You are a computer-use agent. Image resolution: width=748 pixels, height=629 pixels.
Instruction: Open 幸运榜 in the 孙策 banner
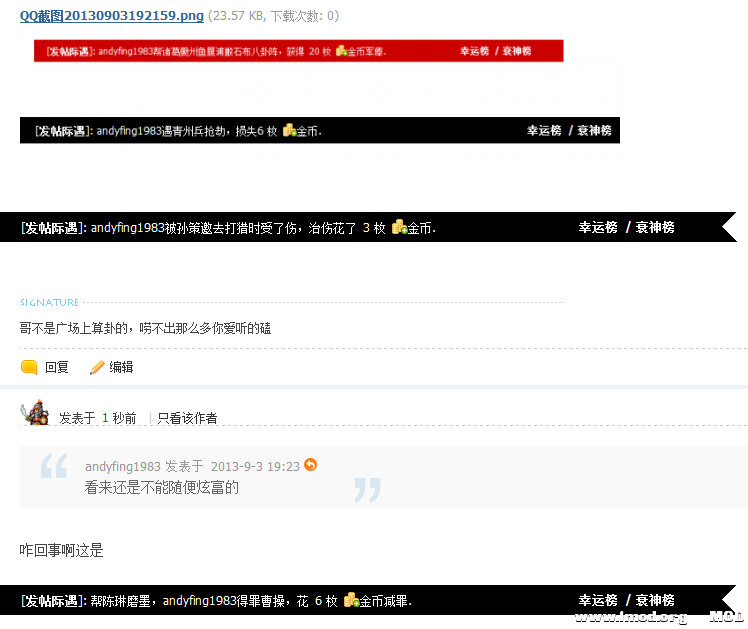[598, 227]
